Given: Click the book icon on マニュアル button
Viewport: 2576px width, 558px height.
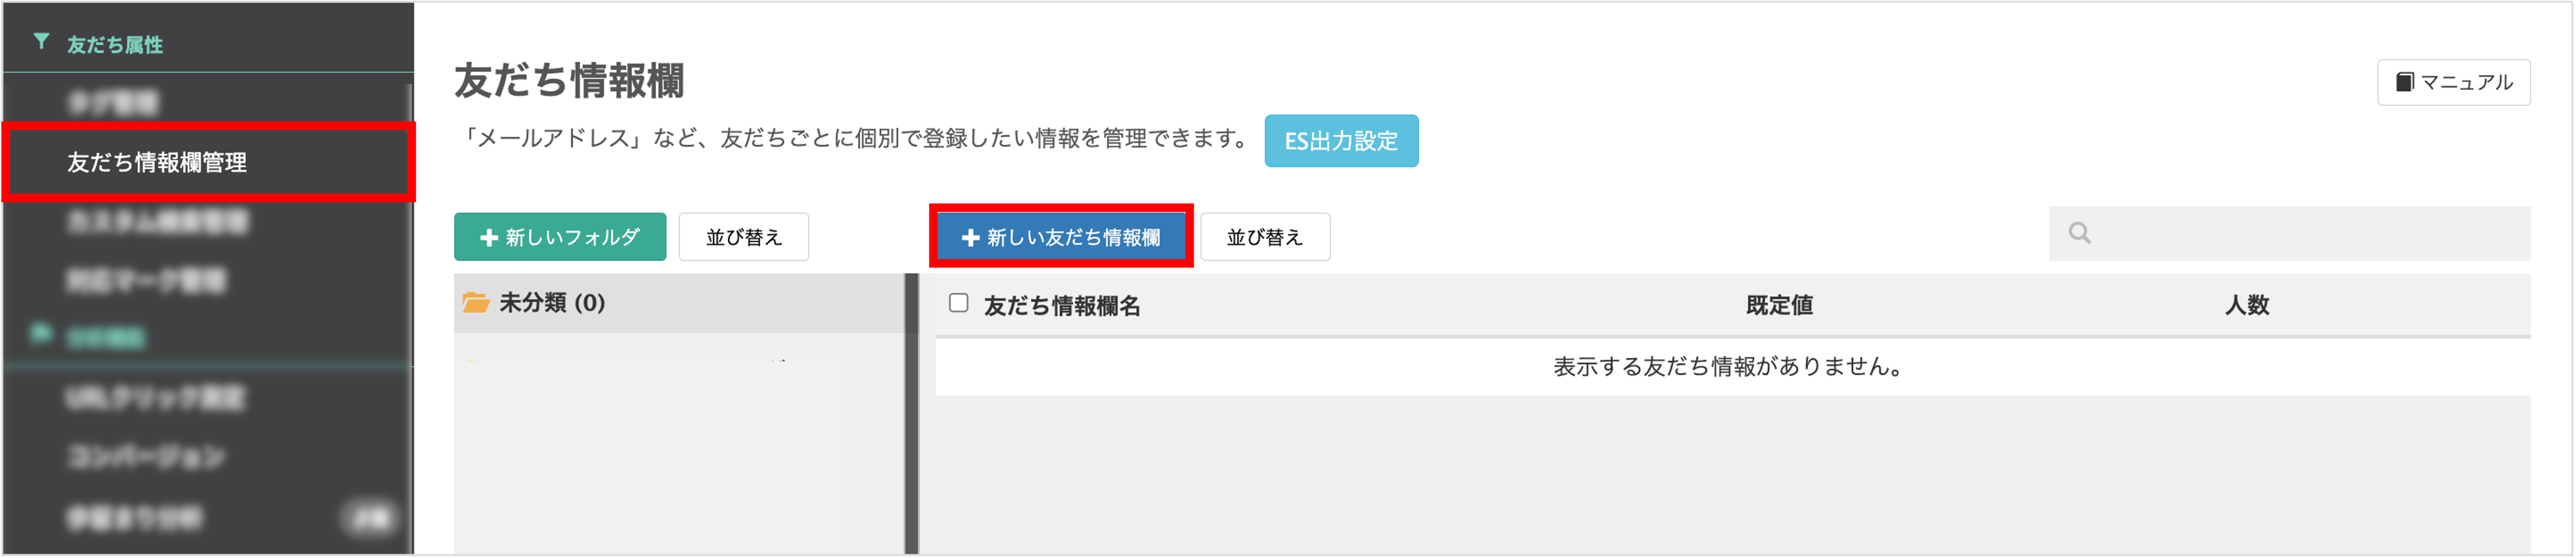Looking at the screenshot, I should click(2404, 82).
